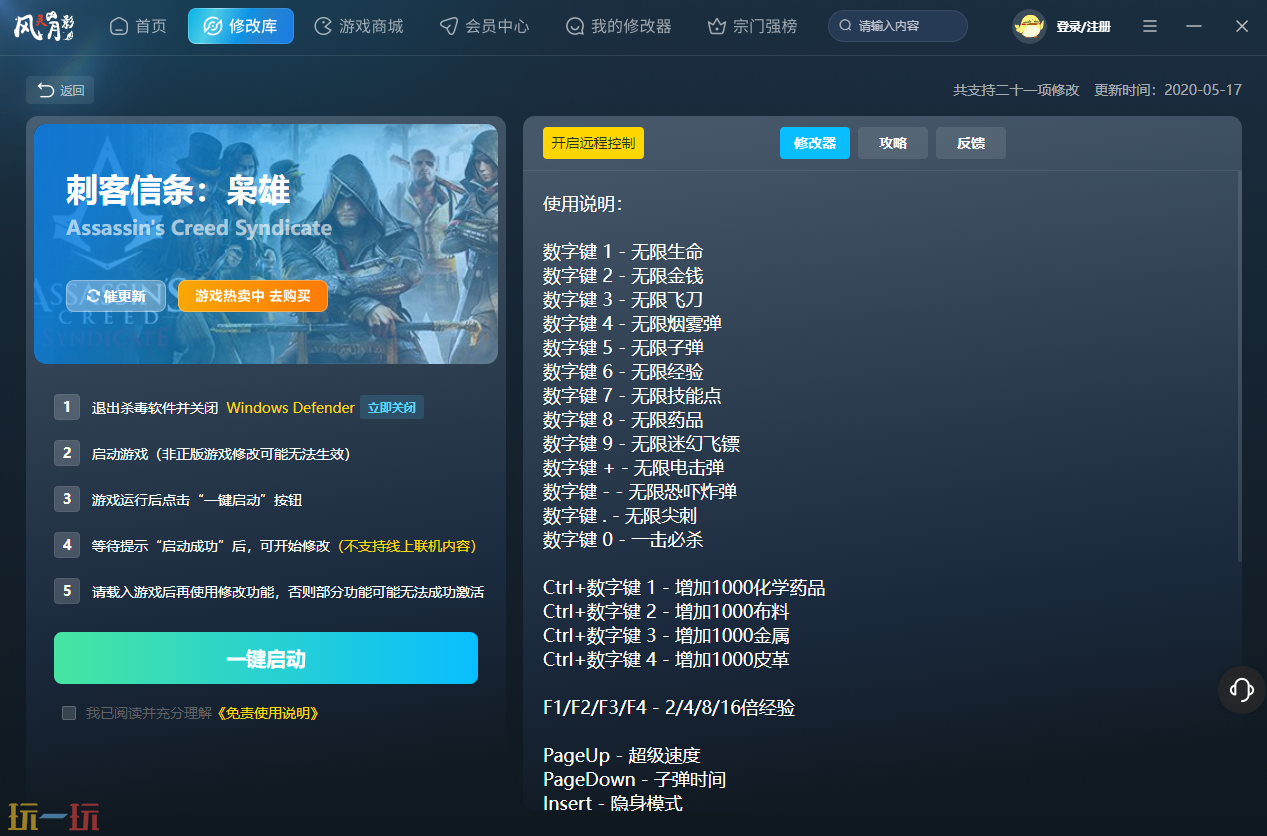Click 立即关闭 Windows Defender button
Screen dimensions: 1267x836
[x=392, y=408]
